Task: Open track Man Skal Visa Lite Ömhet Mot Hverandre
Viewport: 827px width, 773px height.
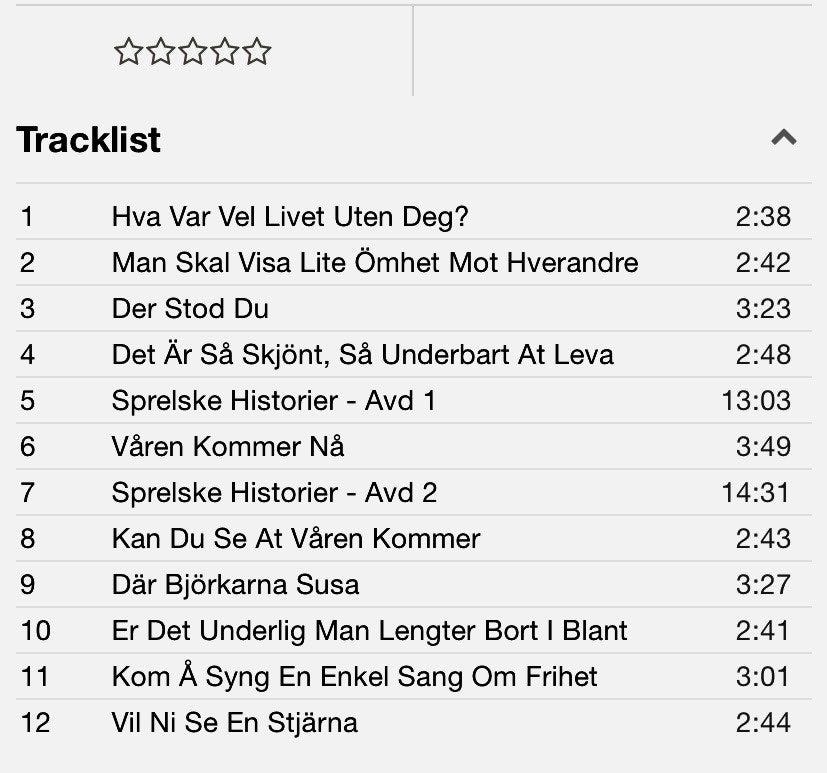Action: point(414,262)
